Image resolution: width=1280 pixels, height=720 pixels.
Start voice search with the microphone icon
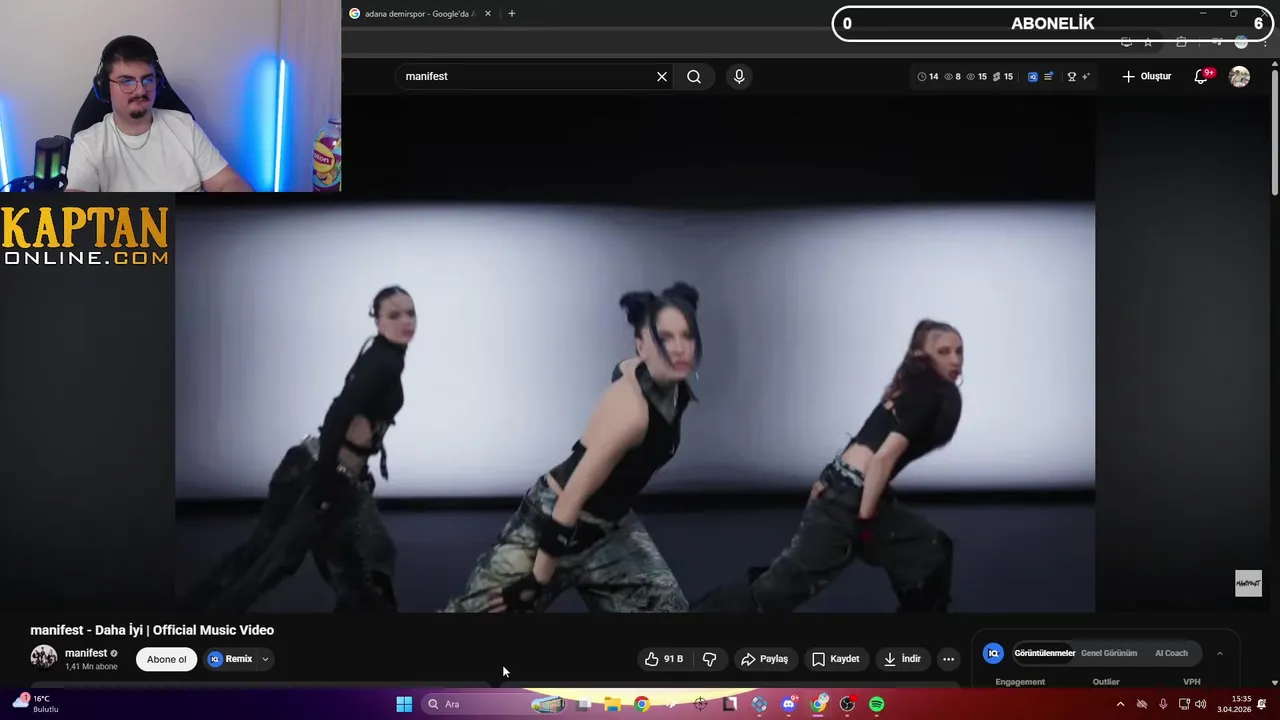click(x=739, y=76)
